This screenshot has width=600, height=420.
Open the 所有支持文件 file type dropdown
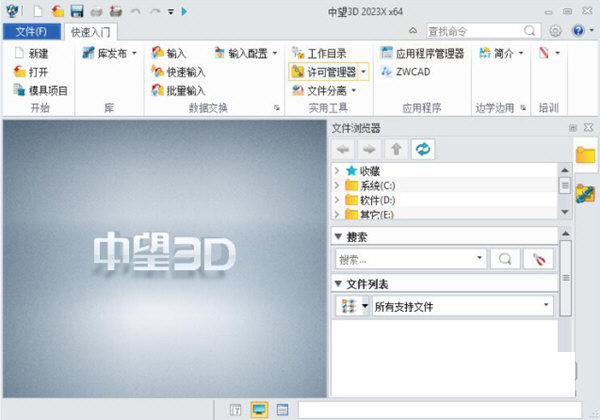click(463, 306)
